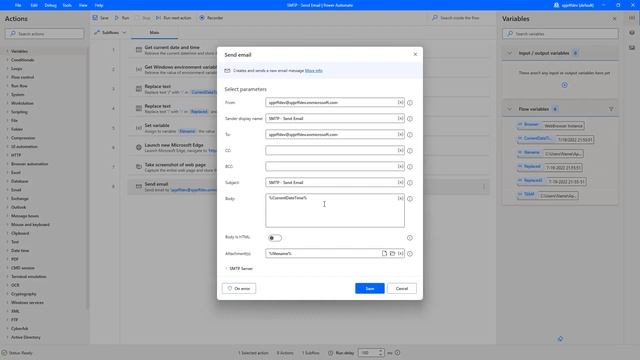
Task: Switch to the Main tab
Action: [x=154, y=33]
